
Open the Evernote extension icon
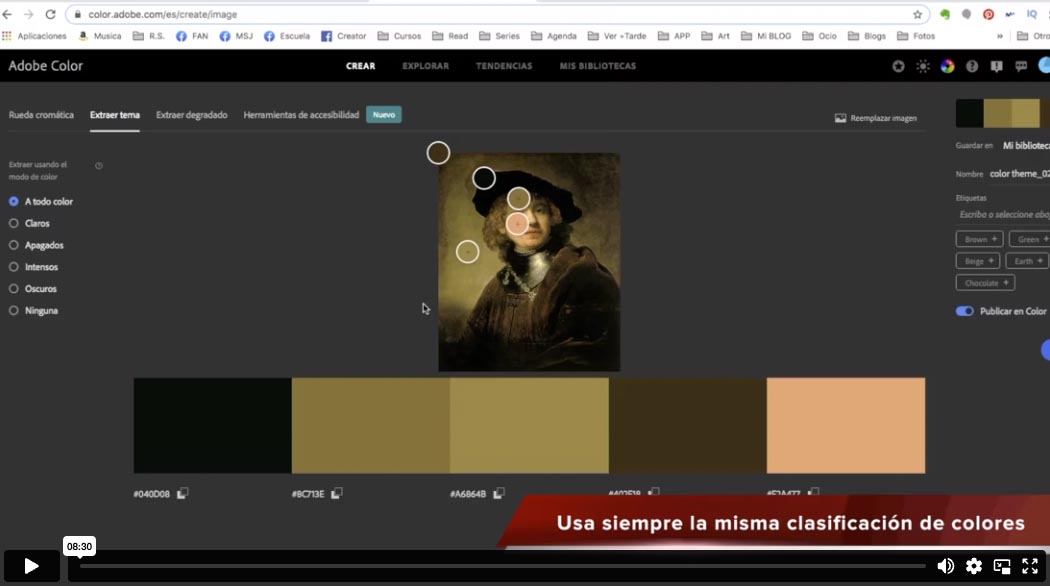945,14
